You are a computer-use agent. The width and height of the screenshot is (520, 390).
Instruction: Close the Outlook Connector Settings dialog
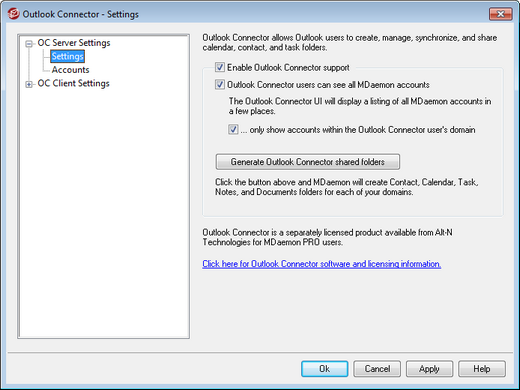coord(500,14)
